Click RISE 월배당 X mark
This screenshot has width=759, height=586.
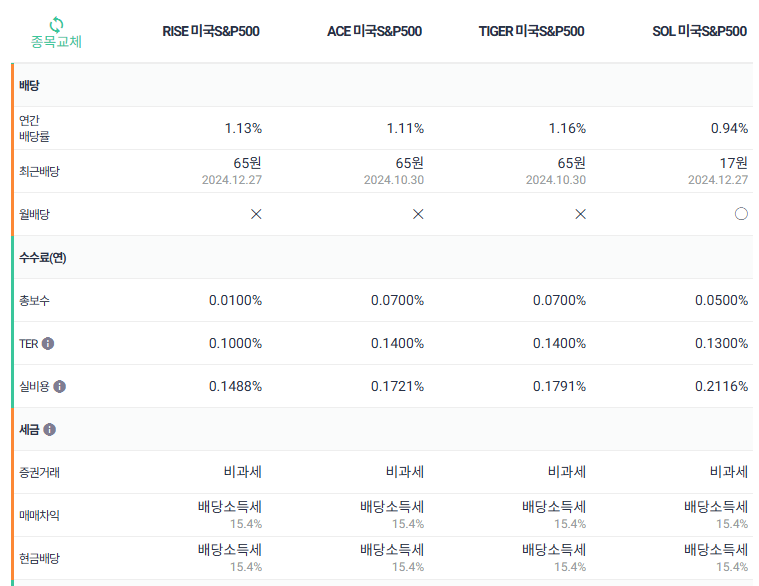click(x=256, y=214)
